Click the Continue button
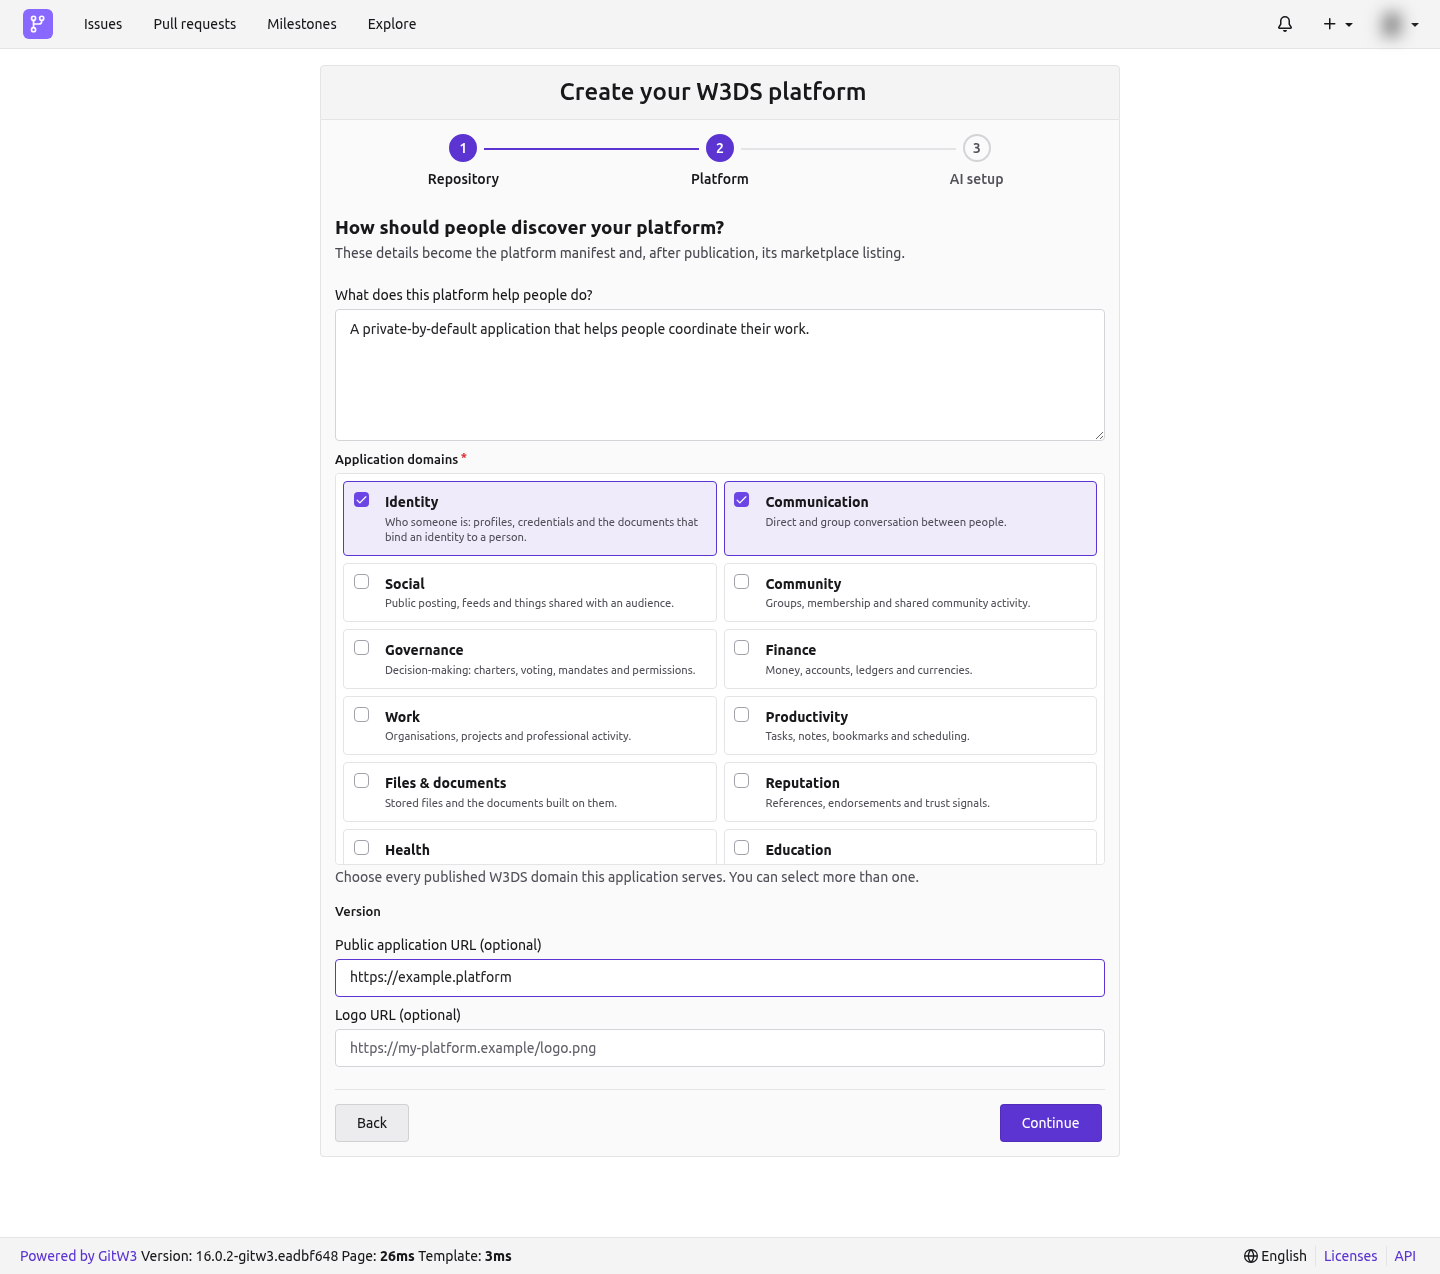Viewport: 1440px width, 1274px height. pyautogui.click(x=1051, y=1123)
